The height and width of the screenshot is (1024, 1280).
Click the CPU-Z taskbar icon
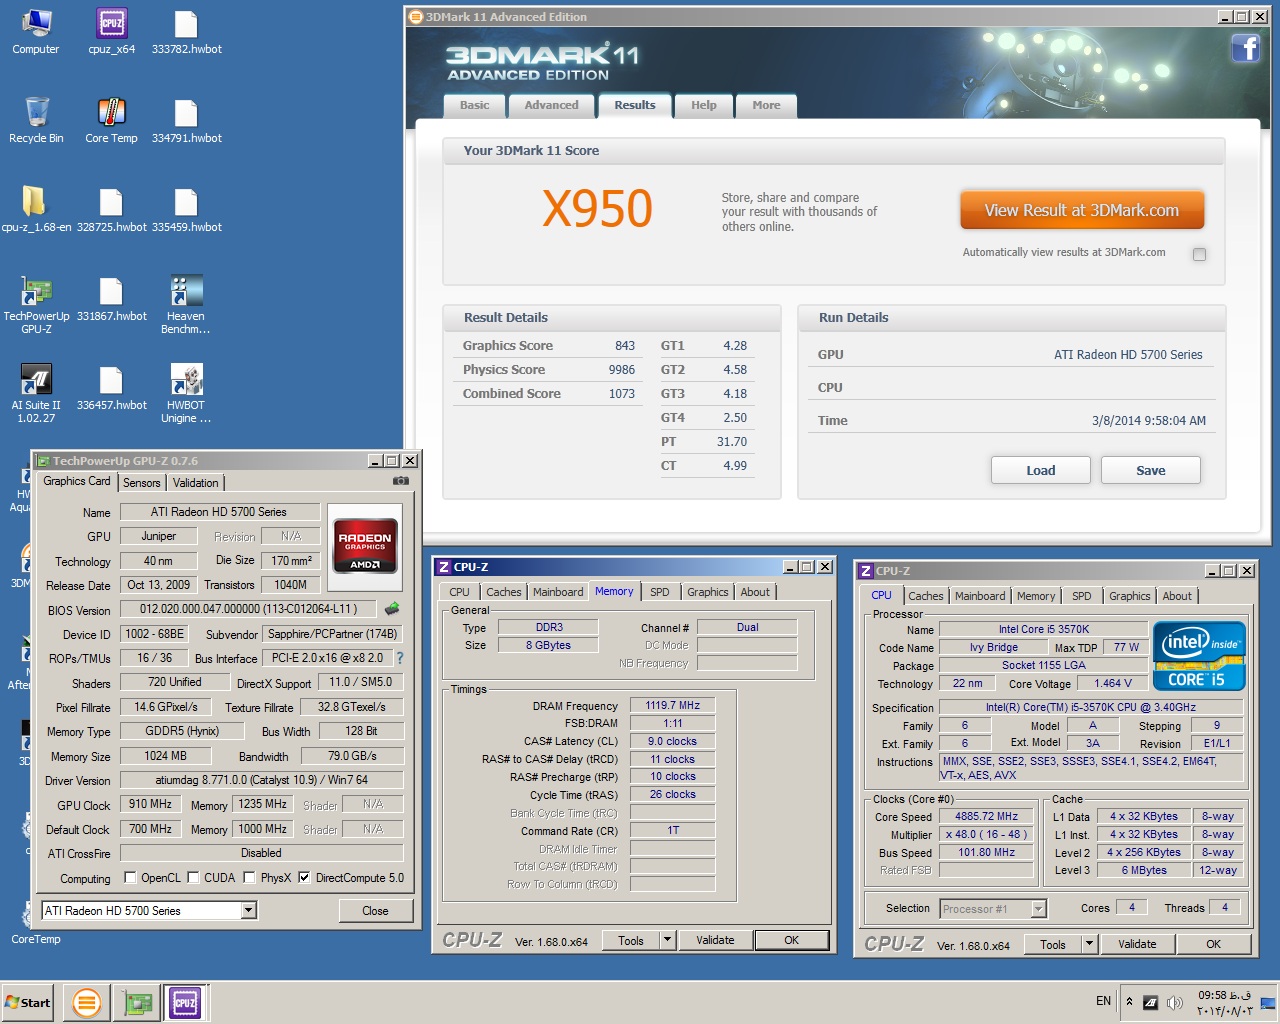(x=185, y=1002)
